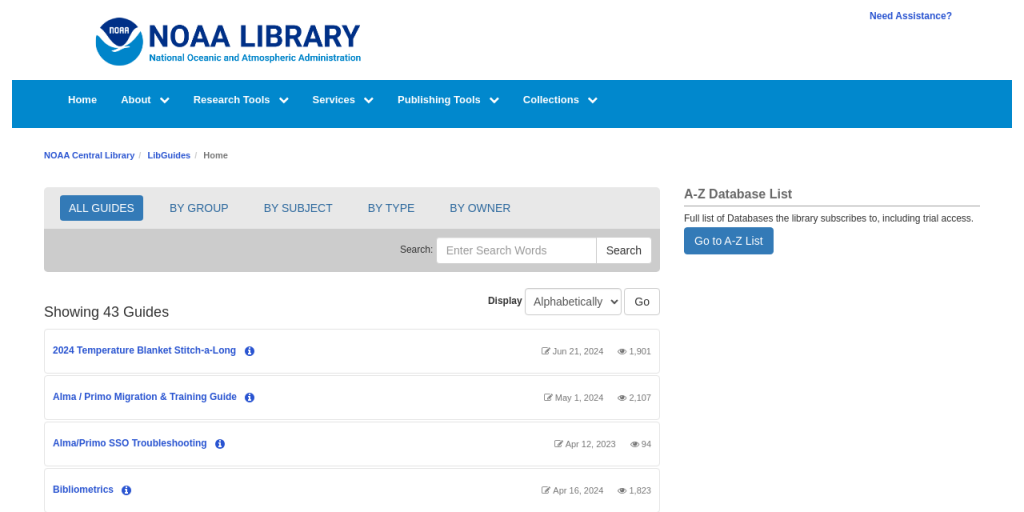Click the views eye icon showing 2,107
Screen dimensions: 1024x512
click(622, 398)
